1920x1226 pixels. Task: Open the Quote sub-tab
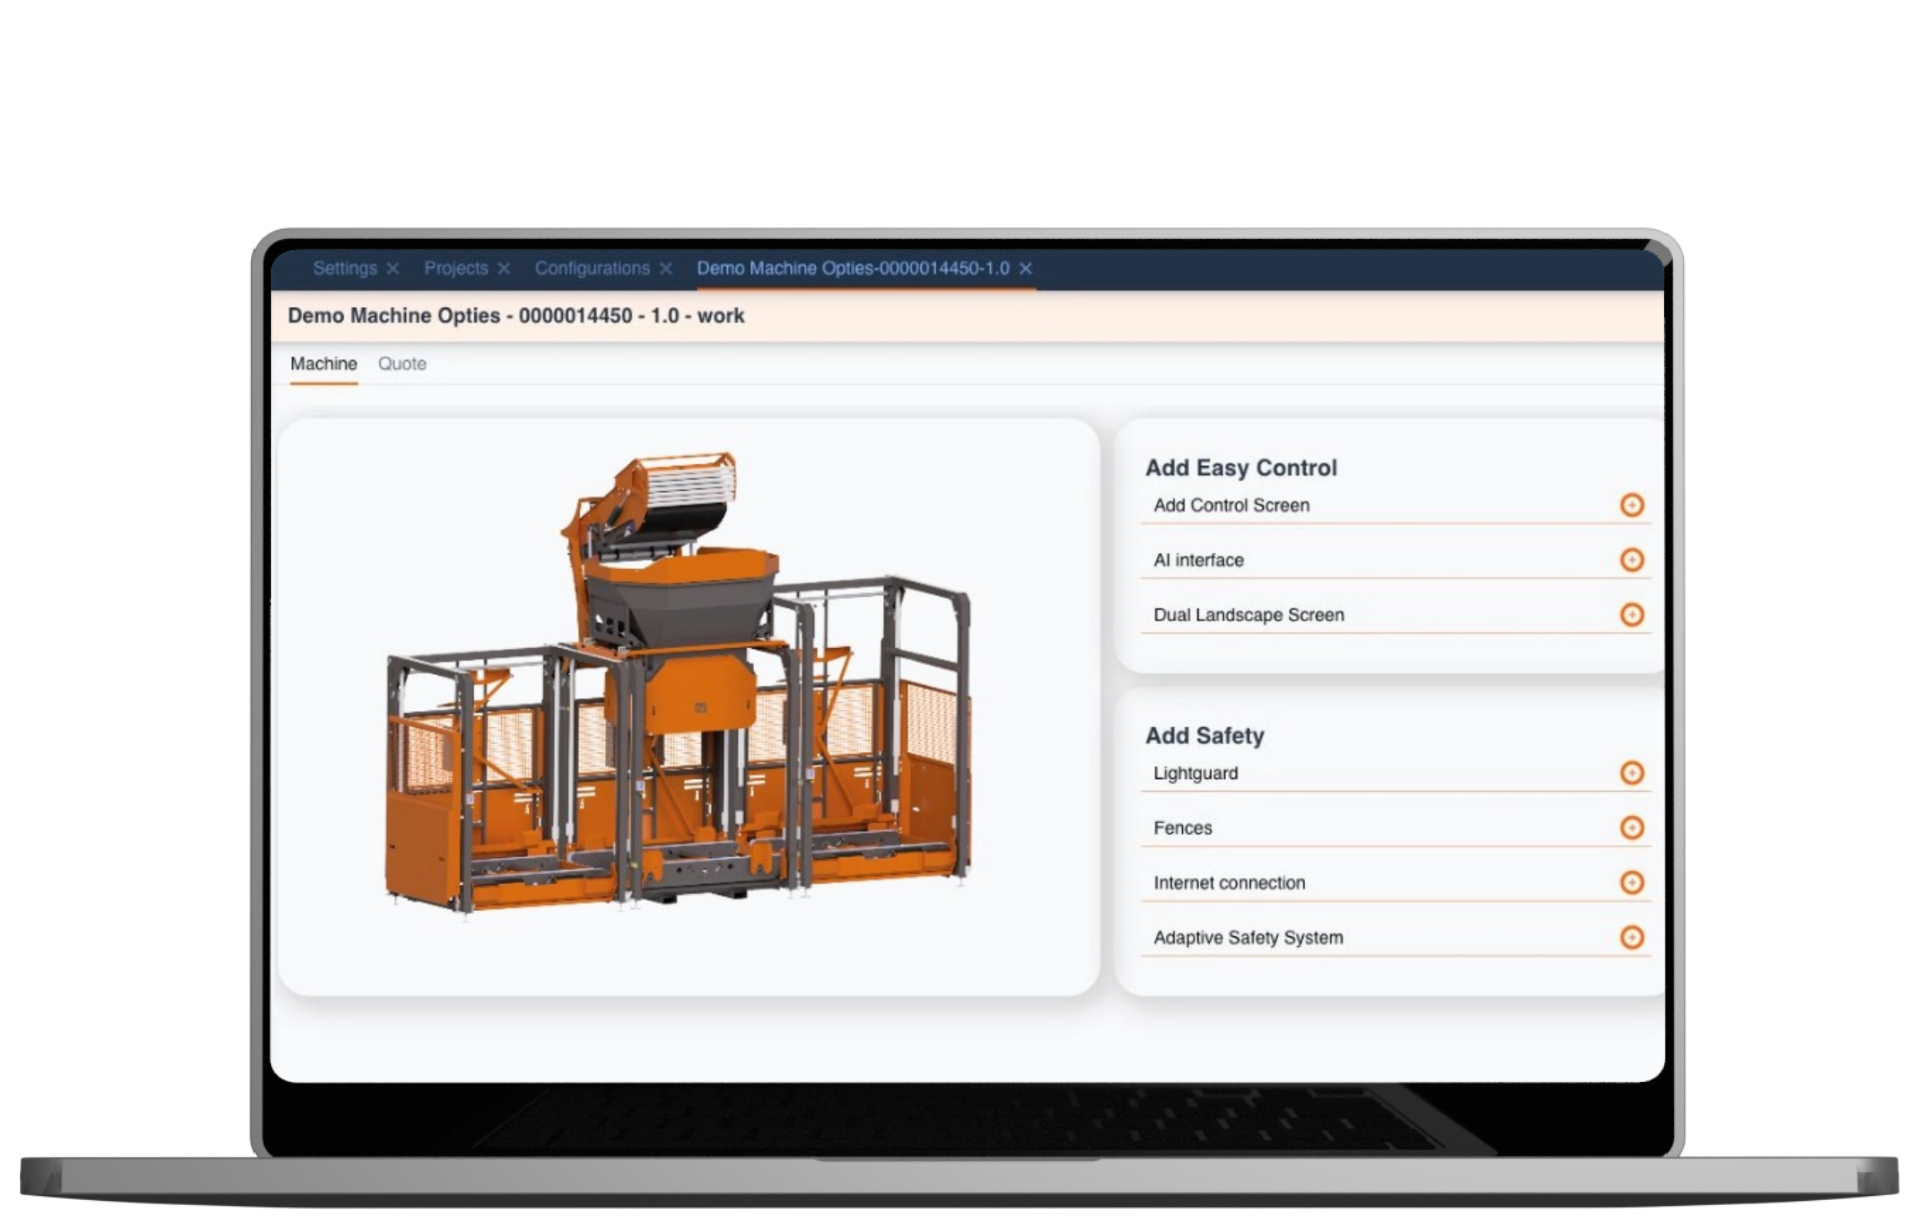402,364
